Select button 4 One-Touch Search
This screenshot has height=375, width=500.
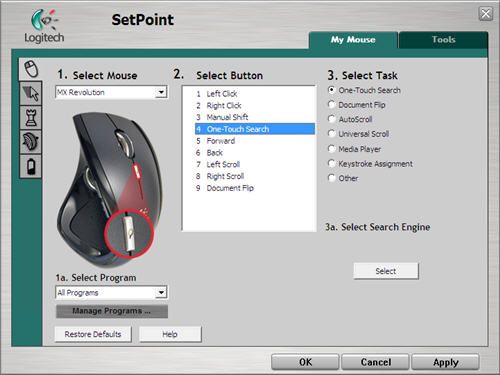tap(255, 129)
